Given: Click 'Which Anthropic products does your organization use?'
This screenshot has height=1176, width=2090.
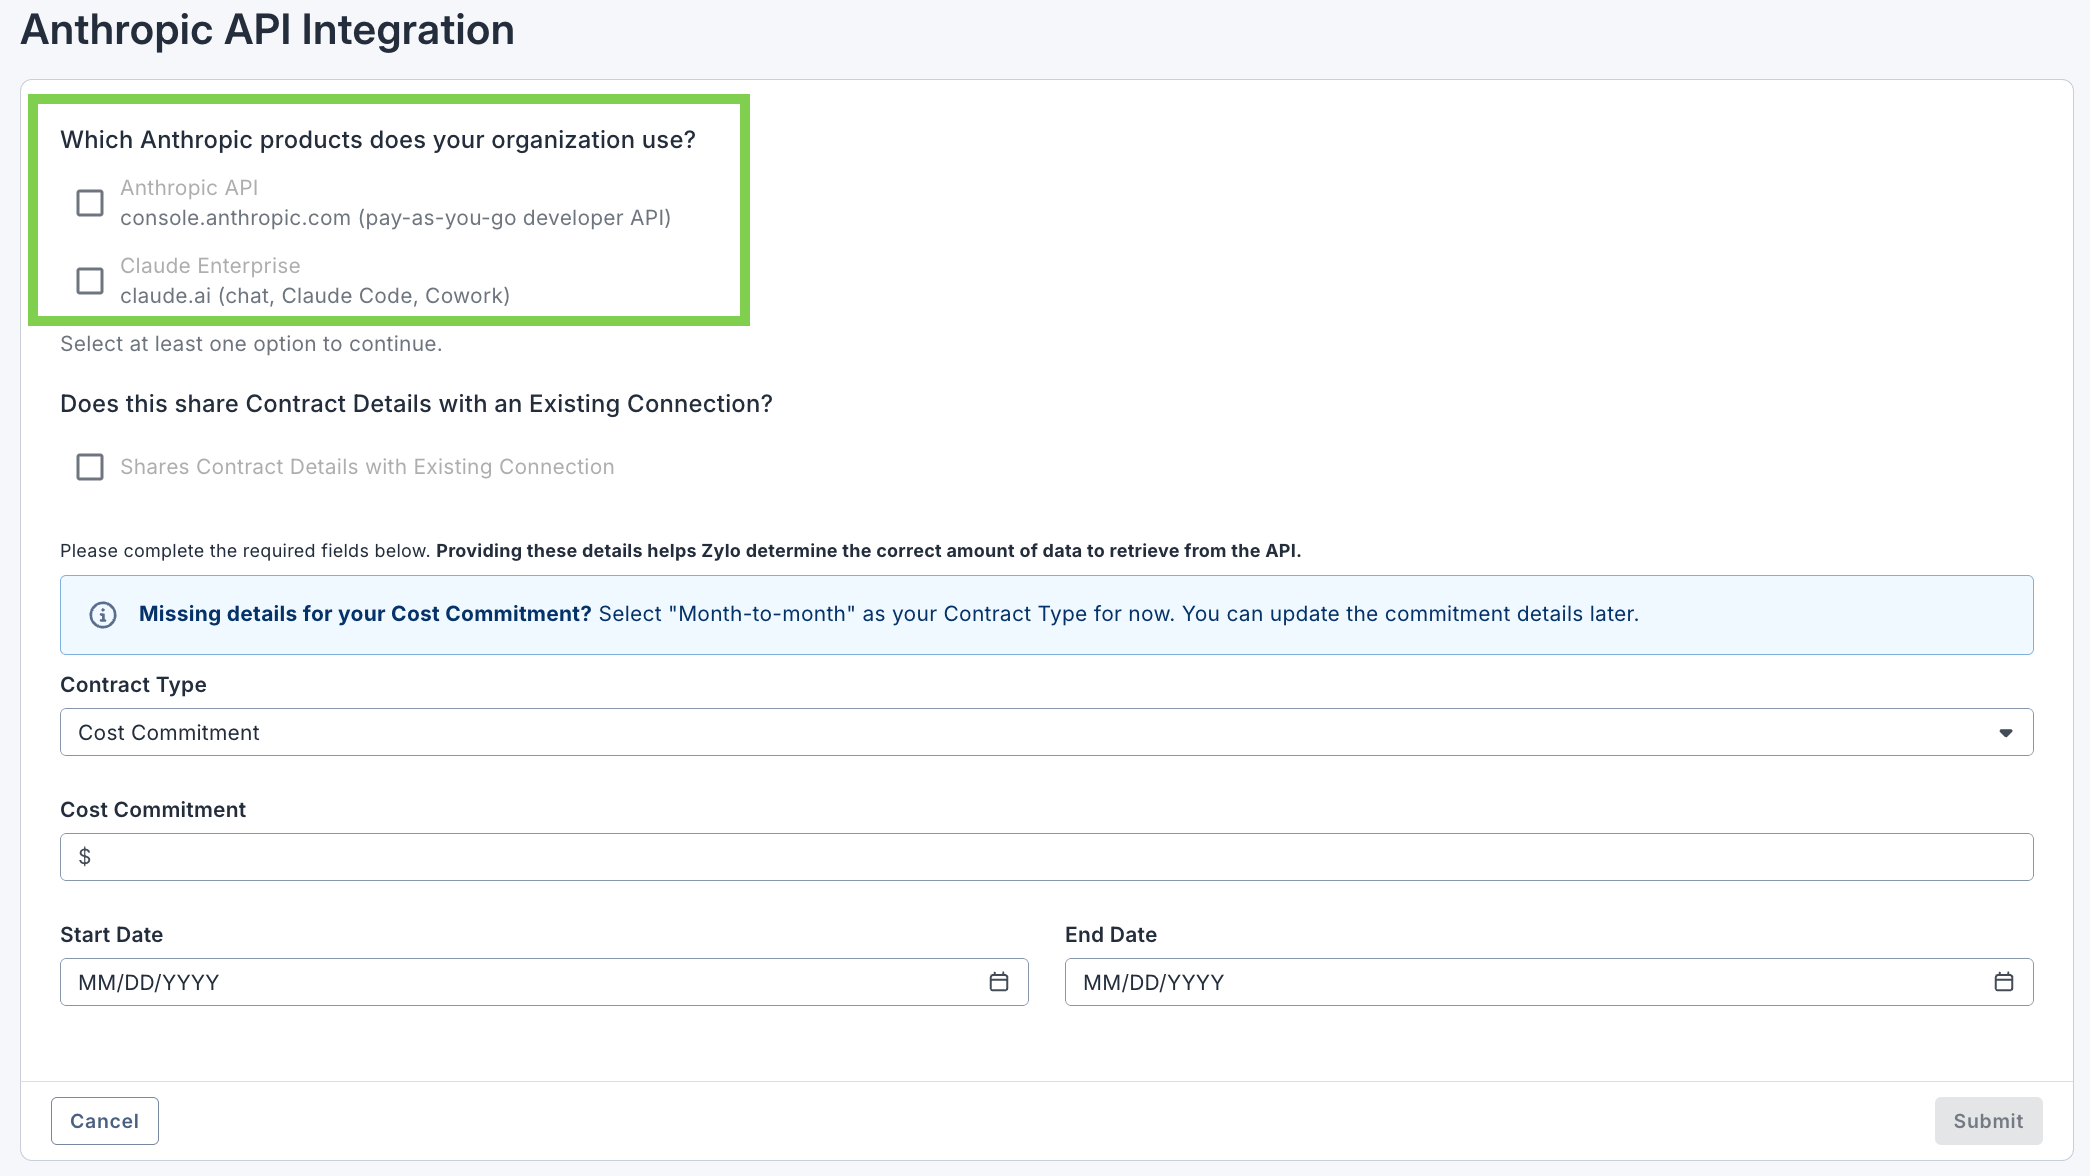Looking at the screenshot, I should [x=378, y=140].
